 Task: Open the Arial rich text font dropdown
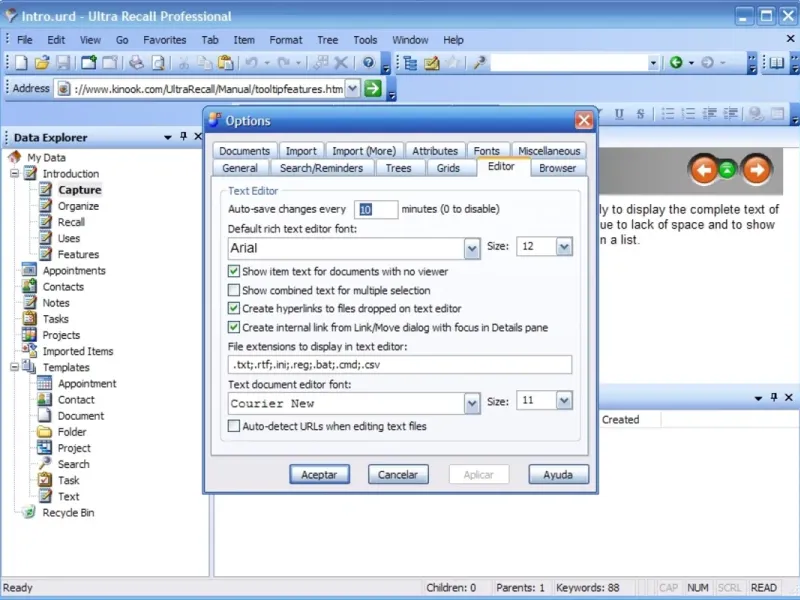pos(472,248)
